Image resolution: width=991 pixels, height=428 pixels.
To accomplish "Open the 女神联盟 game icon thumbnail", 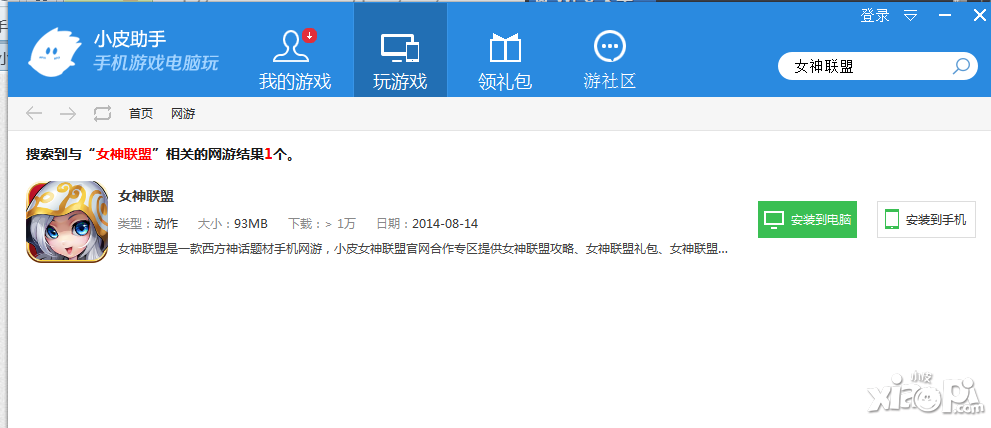I will (67, 221).
